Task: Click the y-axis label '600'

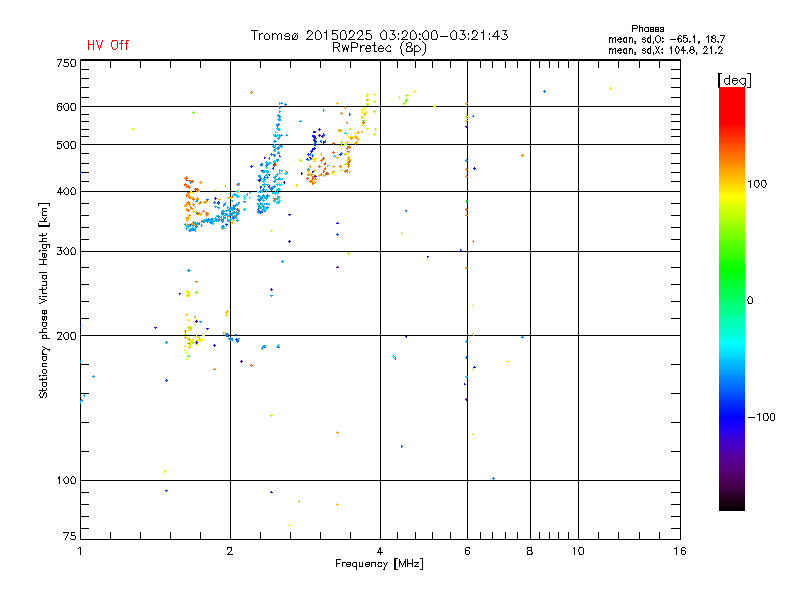Action: [66, 107]
